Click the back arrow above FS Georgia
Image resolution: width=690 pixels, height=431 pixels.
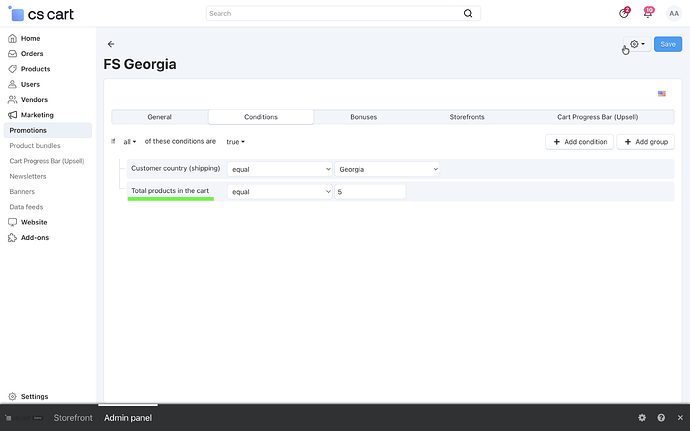point(111,44)
